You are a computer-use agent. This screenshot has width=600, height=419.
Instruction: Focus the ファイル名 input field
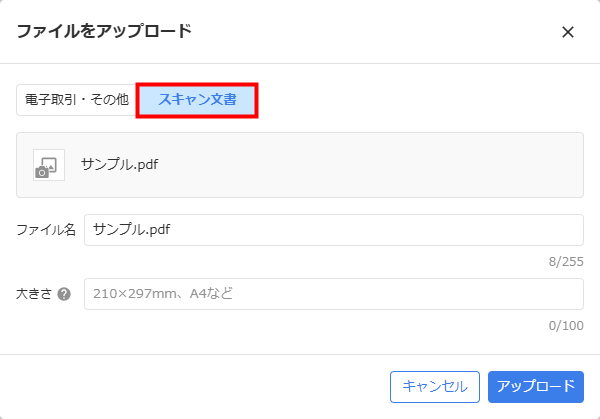(x=334, y=230)
